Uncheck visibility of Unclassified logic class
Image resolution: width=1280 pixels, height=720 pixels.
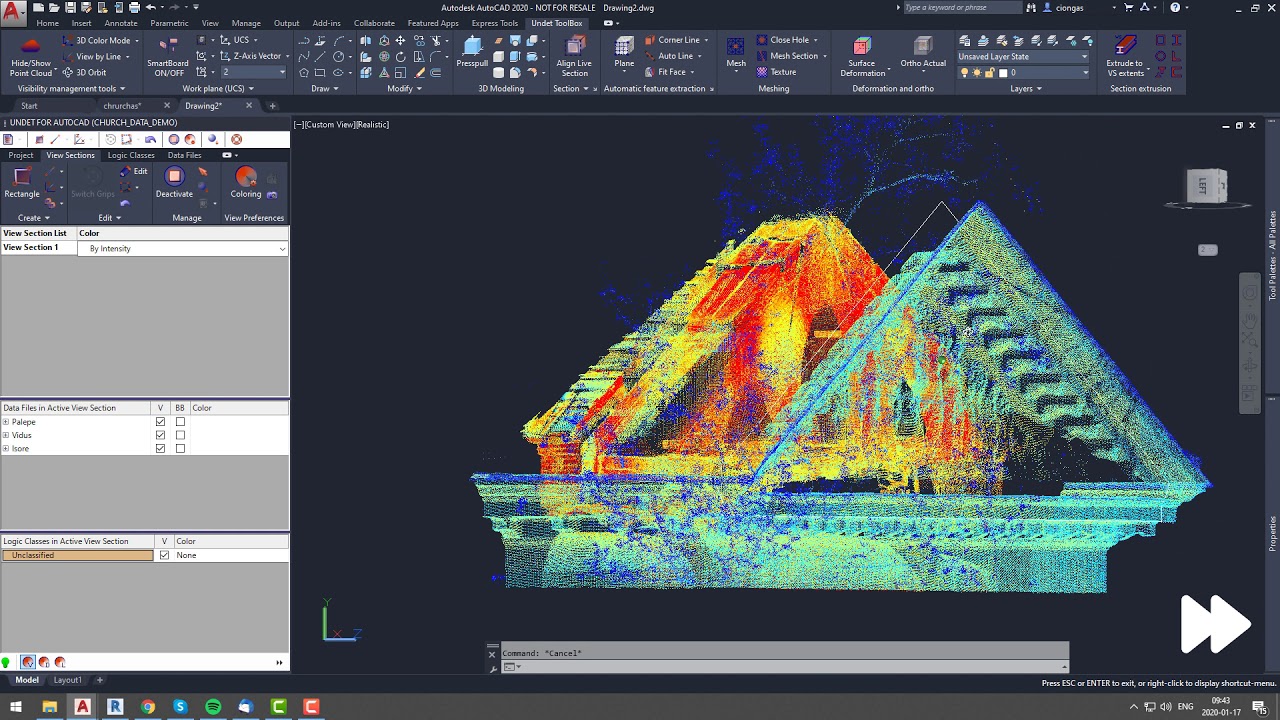click(x=164, y=555)
